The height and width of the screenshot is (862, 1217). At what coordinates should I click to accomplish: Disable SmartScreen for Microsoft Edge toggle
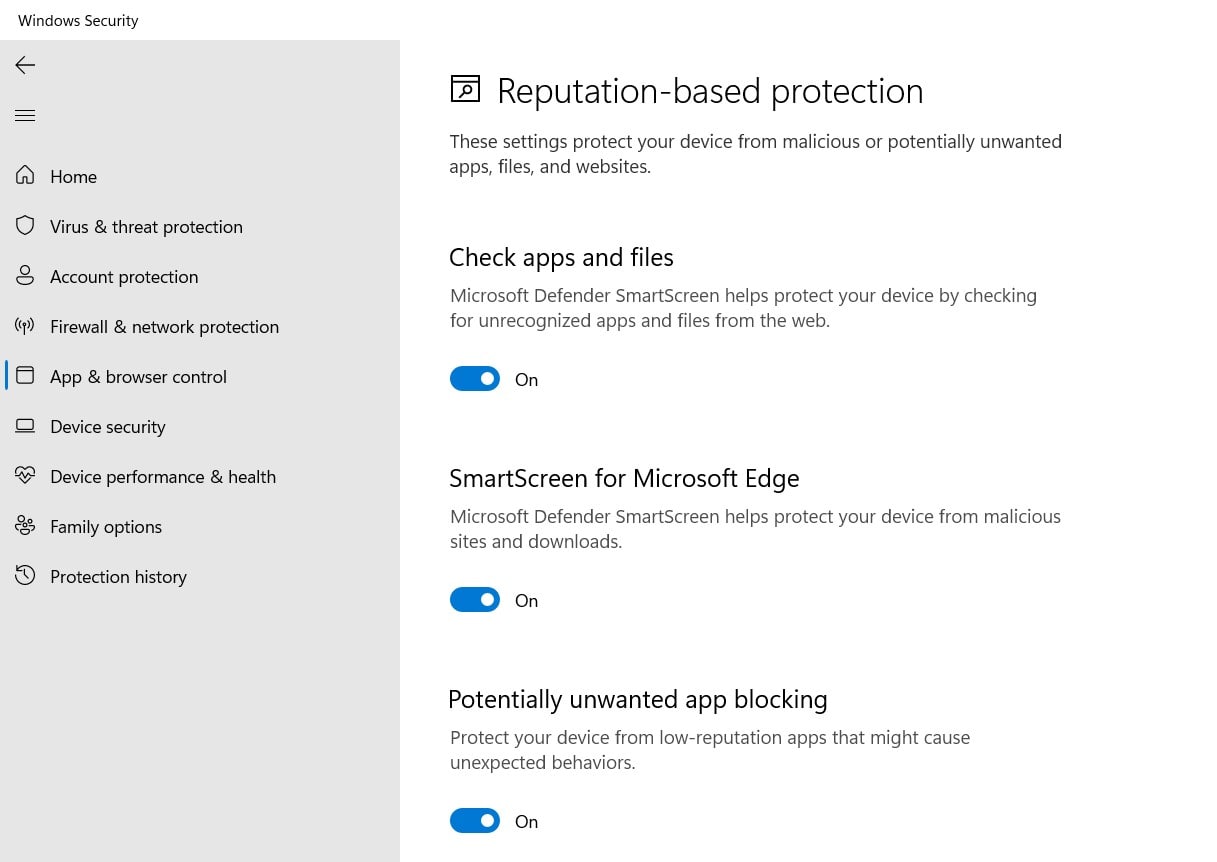click(475, 600)
